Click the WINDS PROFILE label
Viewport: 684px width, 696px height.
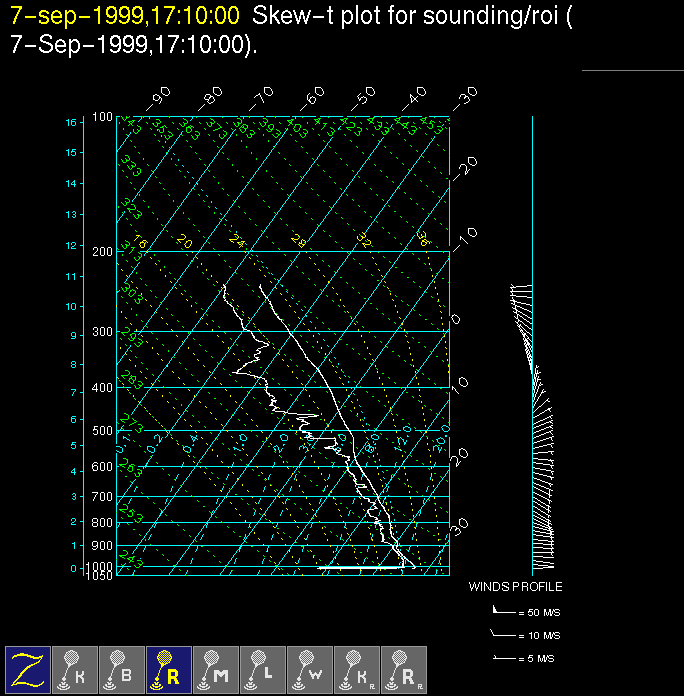coord(515,587)
